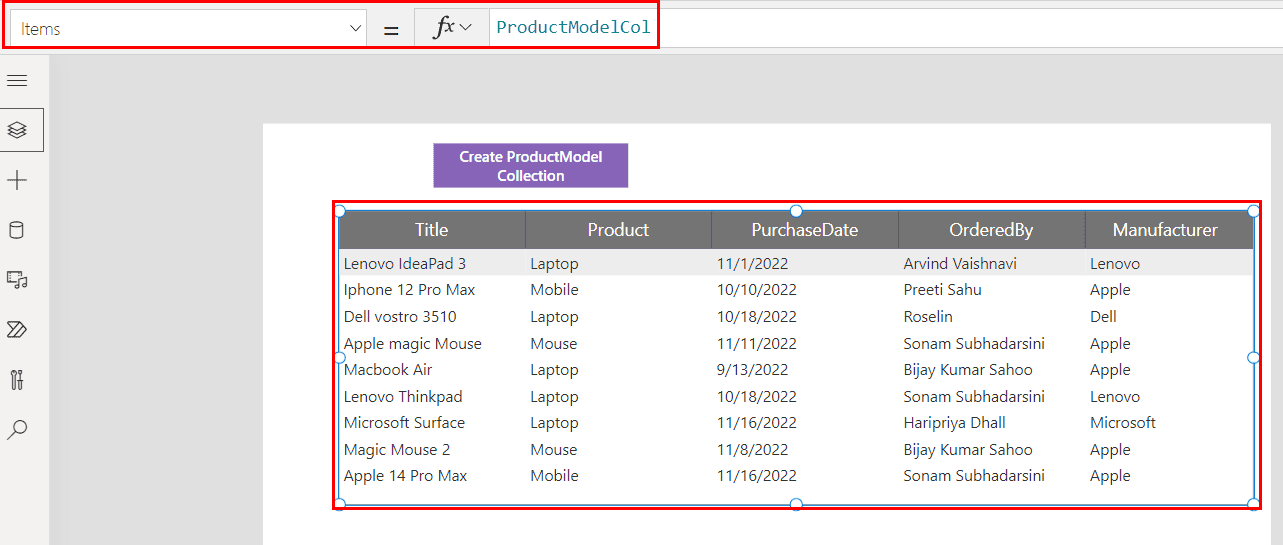The height and width of the screenshot is (545, 1283).
Task: Click Iphone 12 Pro Max cell
Action: coord(410,290)
